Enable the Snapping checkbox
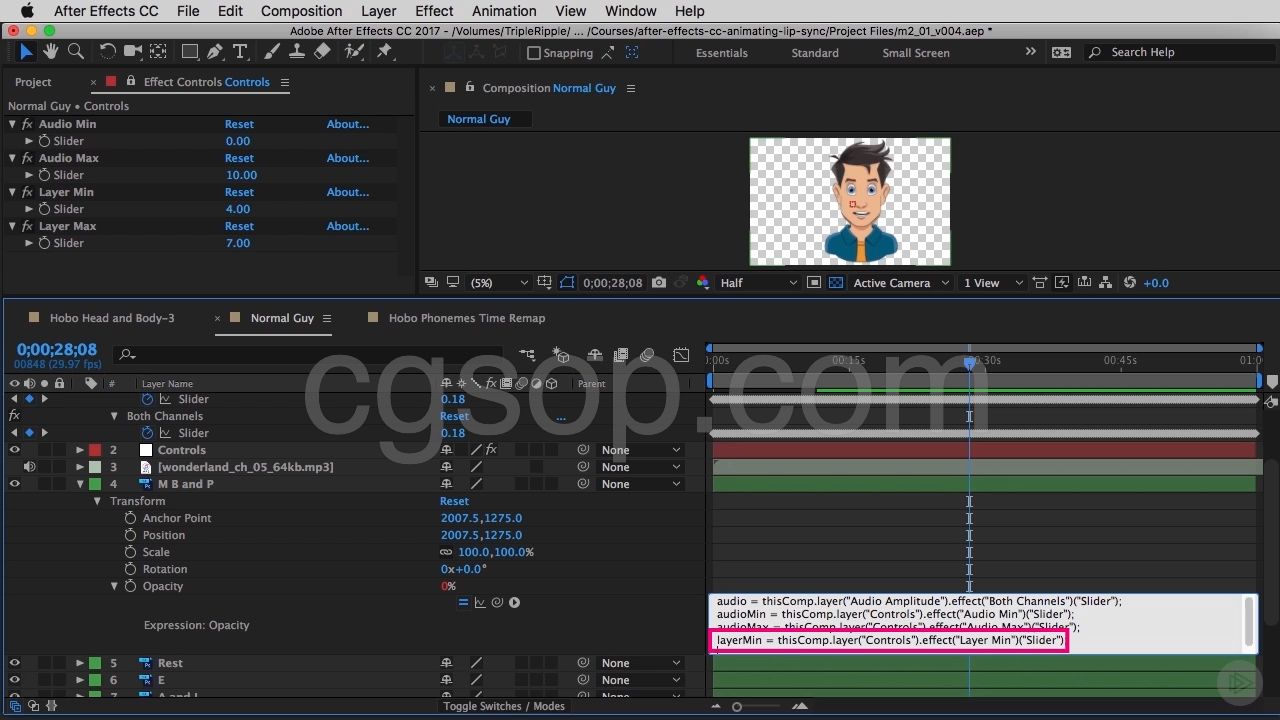The height and width of the screenshot is (720, 1280). (x=534, y=53)
